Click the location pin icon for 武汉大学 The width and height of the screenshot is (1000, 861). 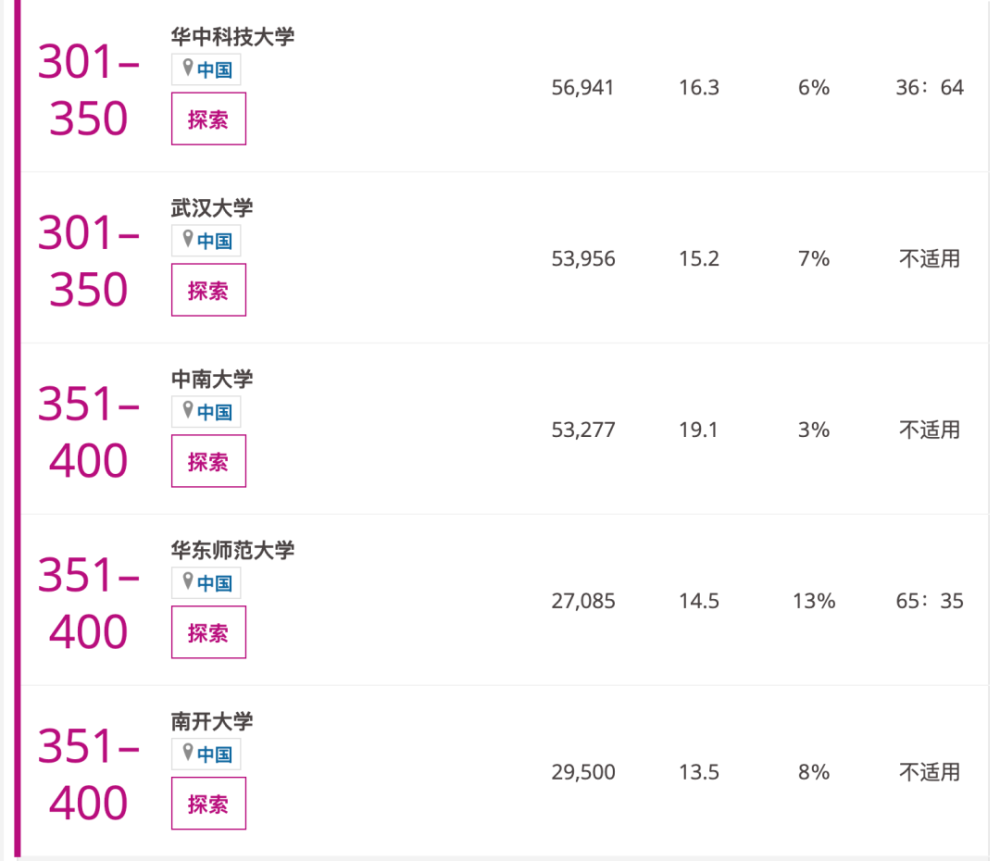tap(188, 239)
